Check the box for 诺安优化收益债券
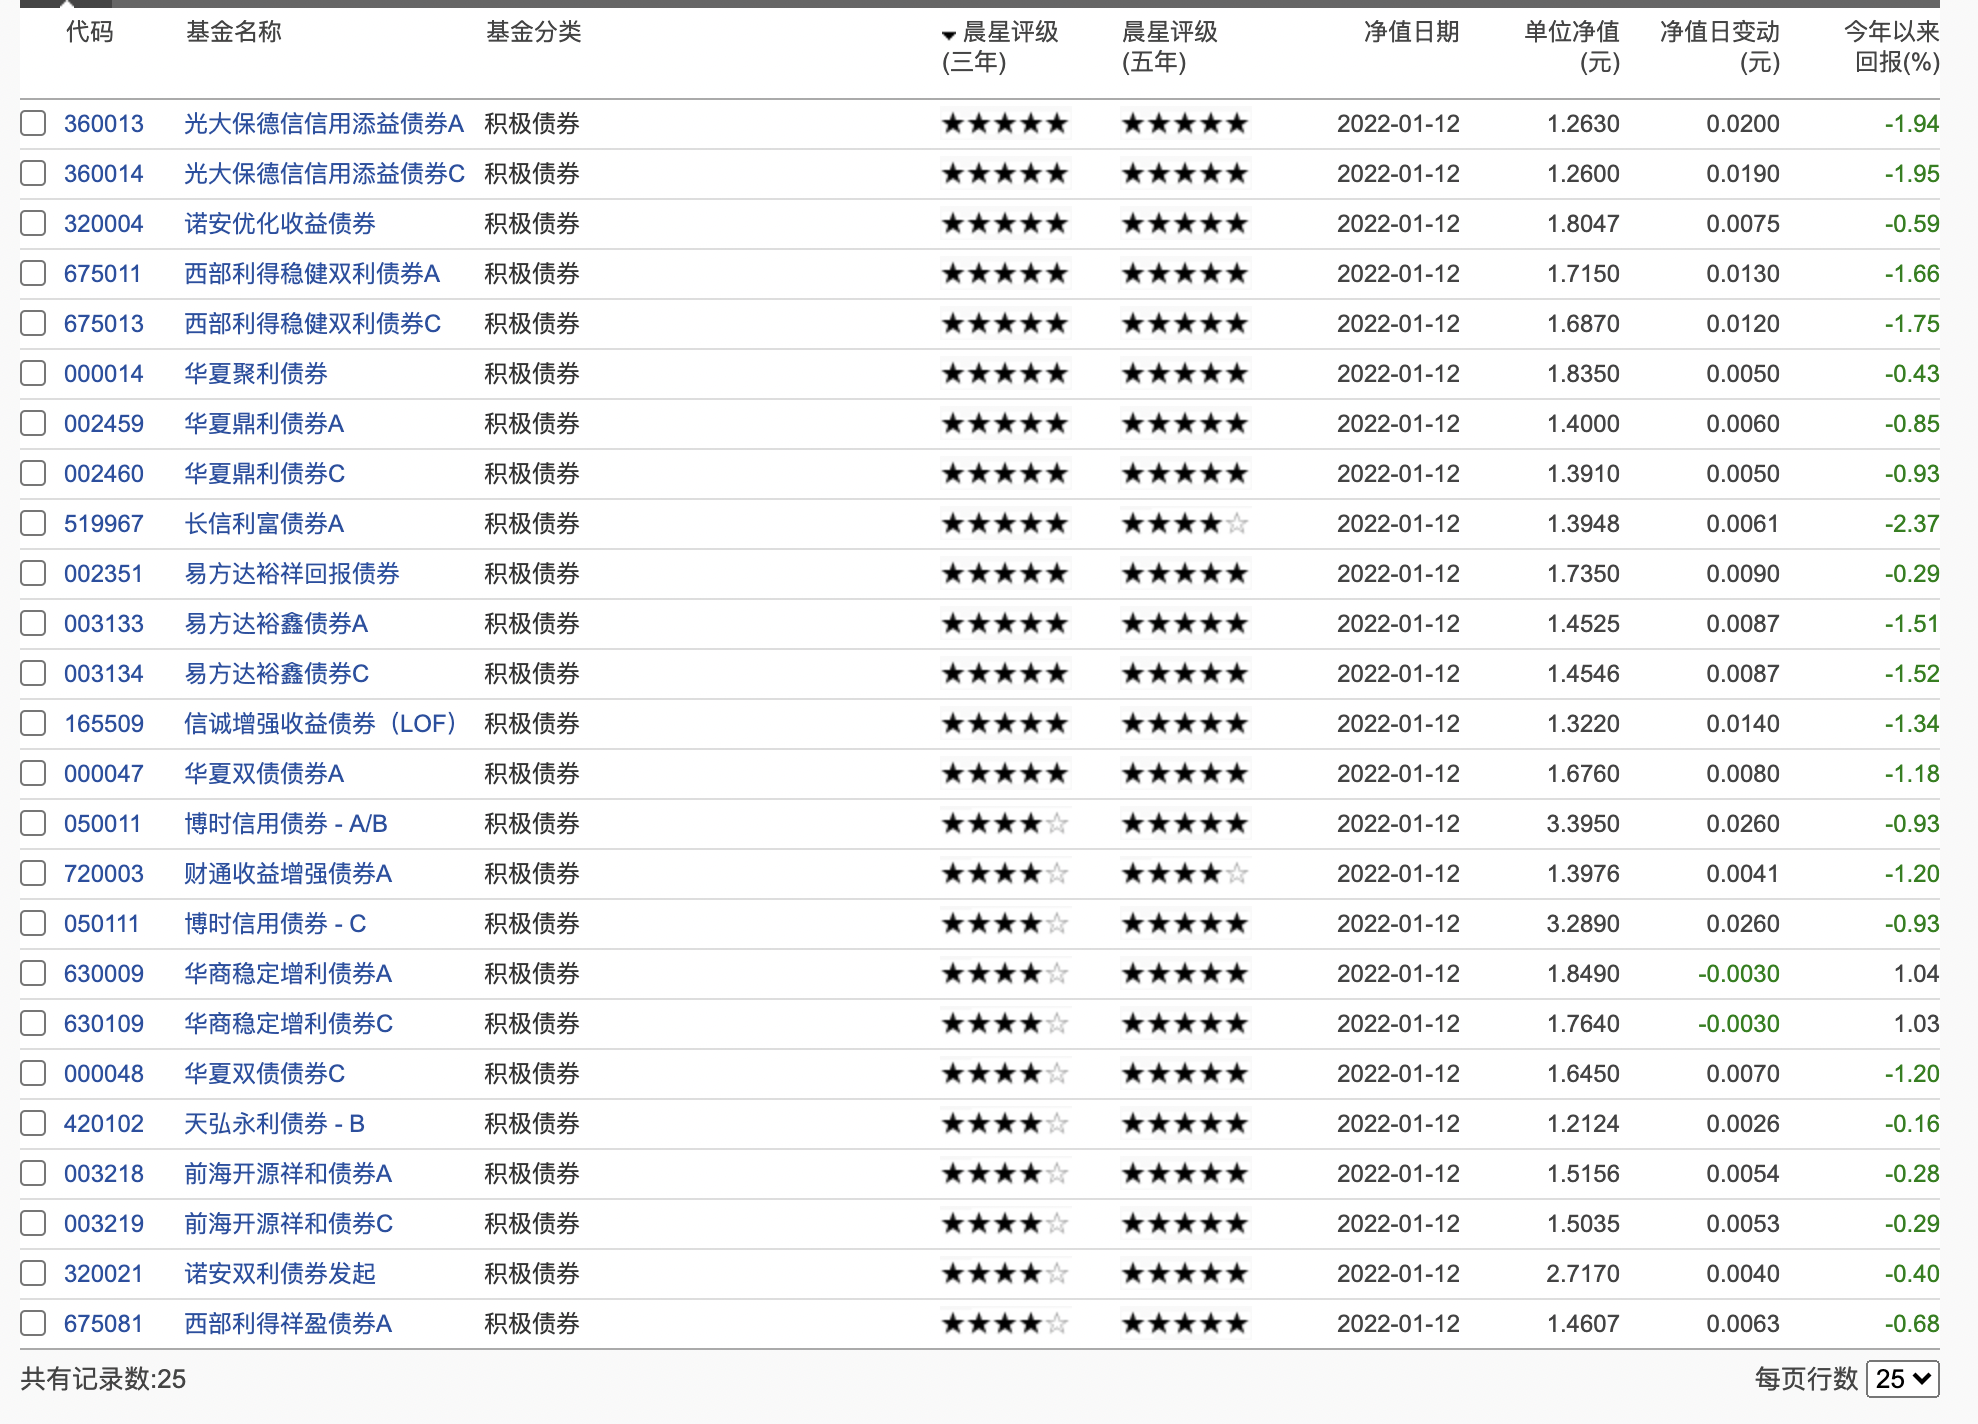1978x1424 pixels. point(33,224)
